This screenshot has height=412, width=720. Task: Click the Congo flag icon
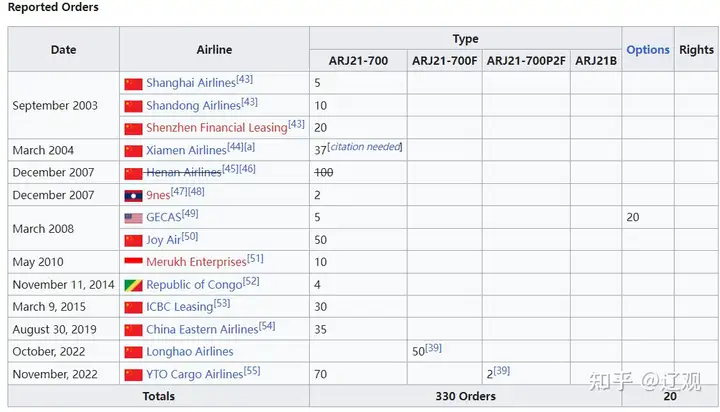[133, 286]
